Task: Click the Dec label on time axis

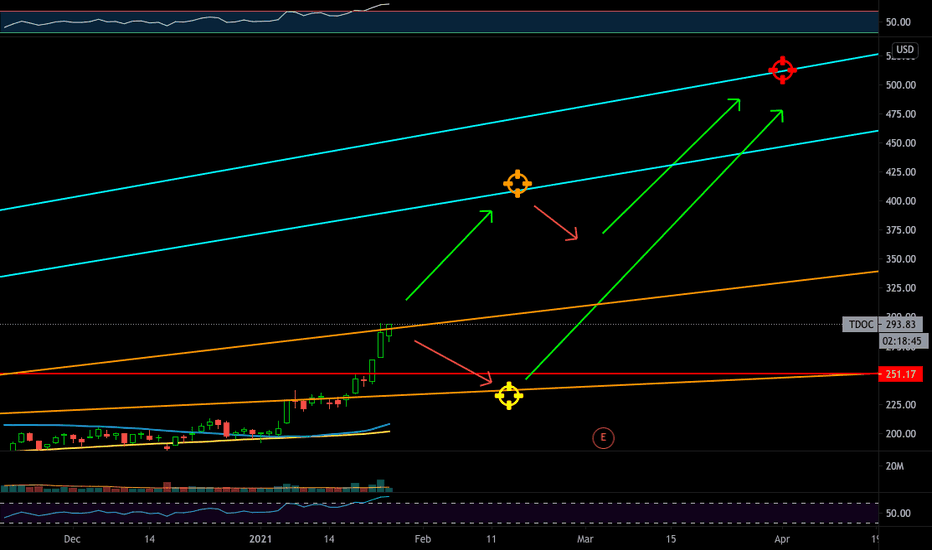Action: (72, 539)
